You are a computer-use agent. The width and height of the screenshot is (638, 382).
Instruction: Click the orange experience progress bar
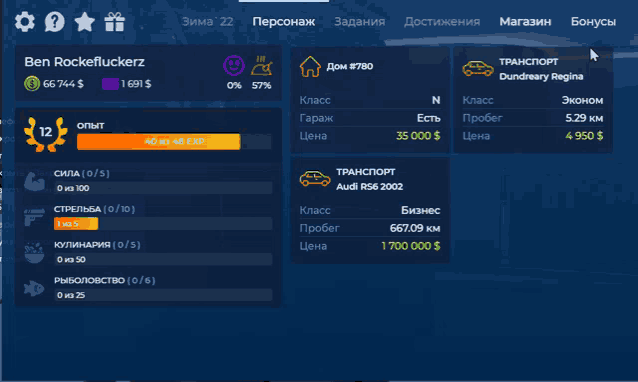[174, 142]
